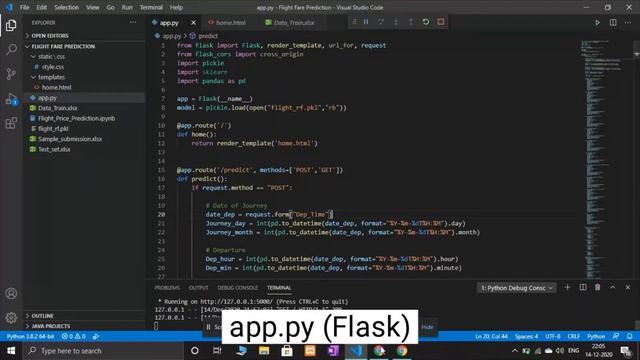Split the terminal panel
640x360 pixels.
coord(583,287)
